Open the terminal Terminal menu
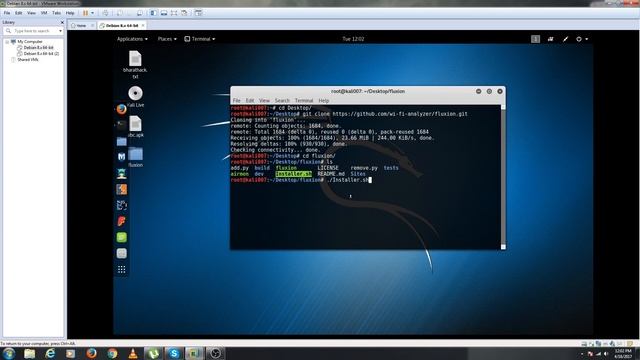 click(x=304, y=100)
